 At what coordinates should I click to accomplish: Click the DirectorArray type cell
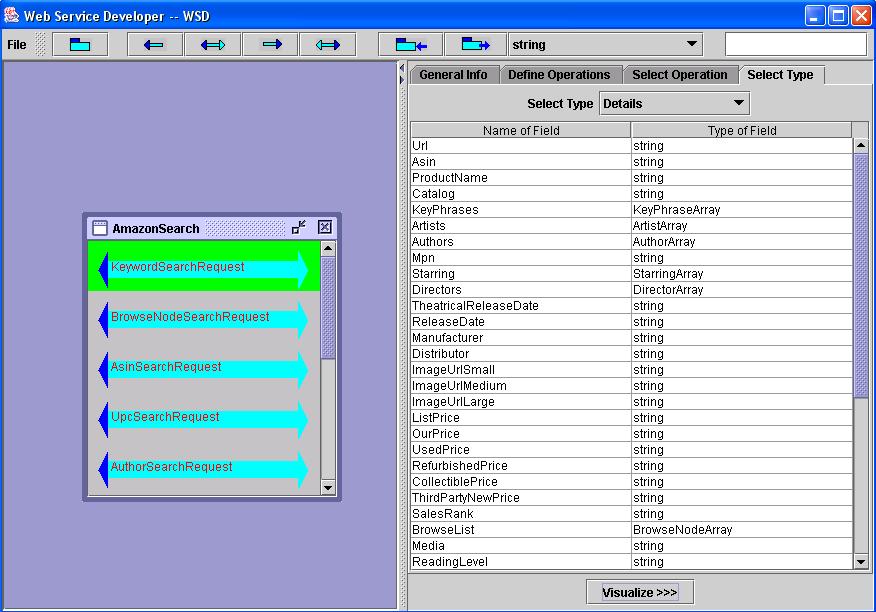741,290
